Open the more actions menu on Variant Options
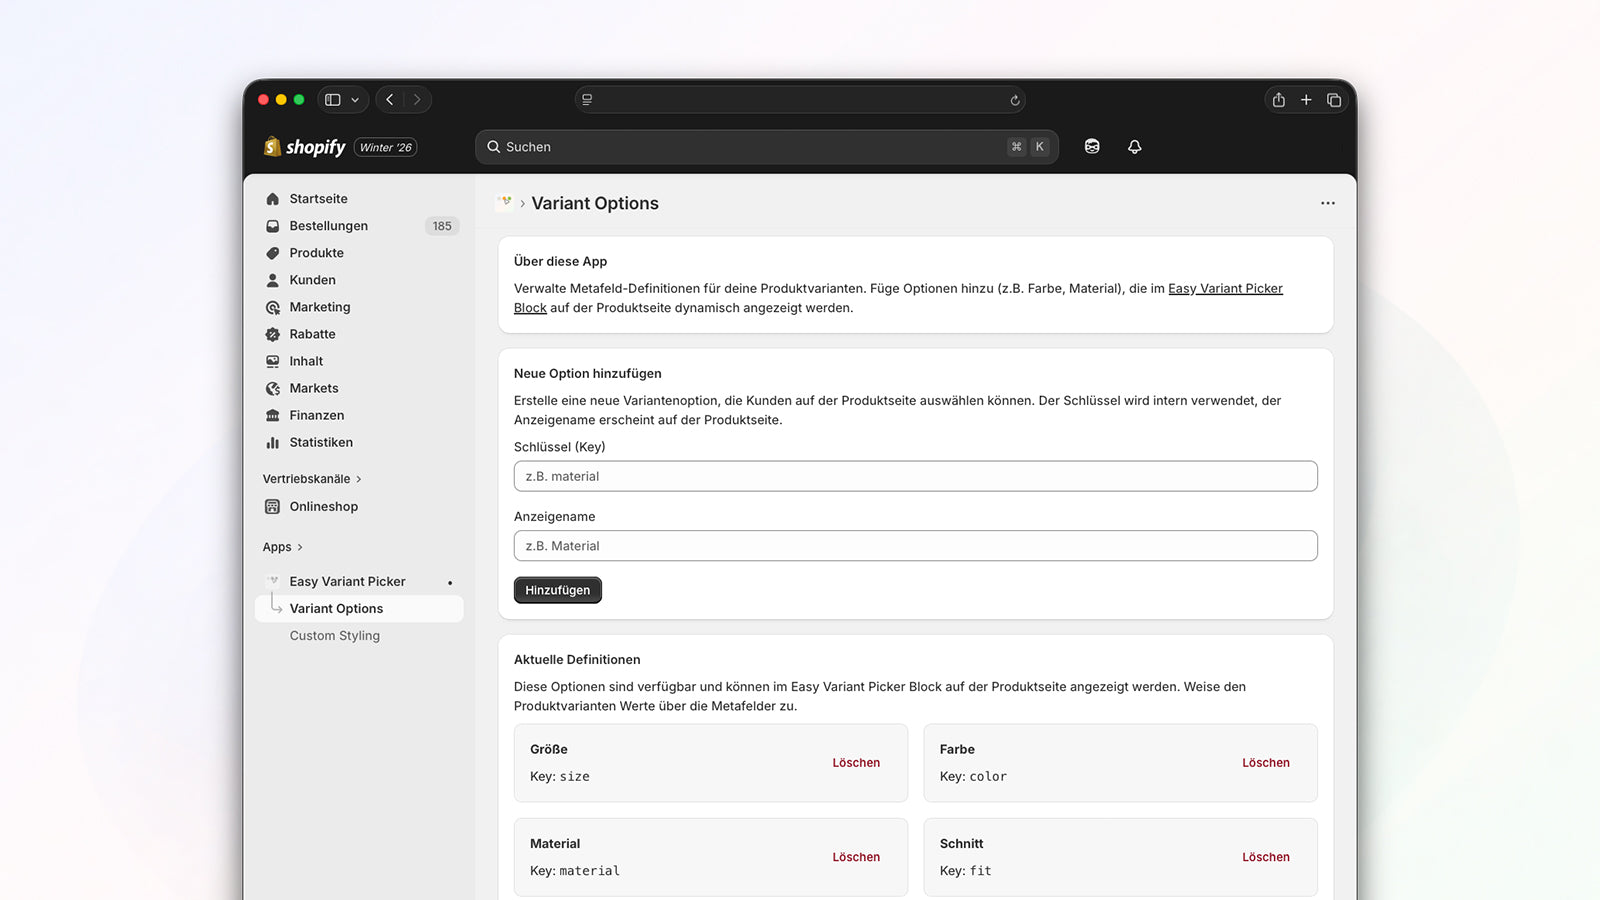 click(1328, 203)
